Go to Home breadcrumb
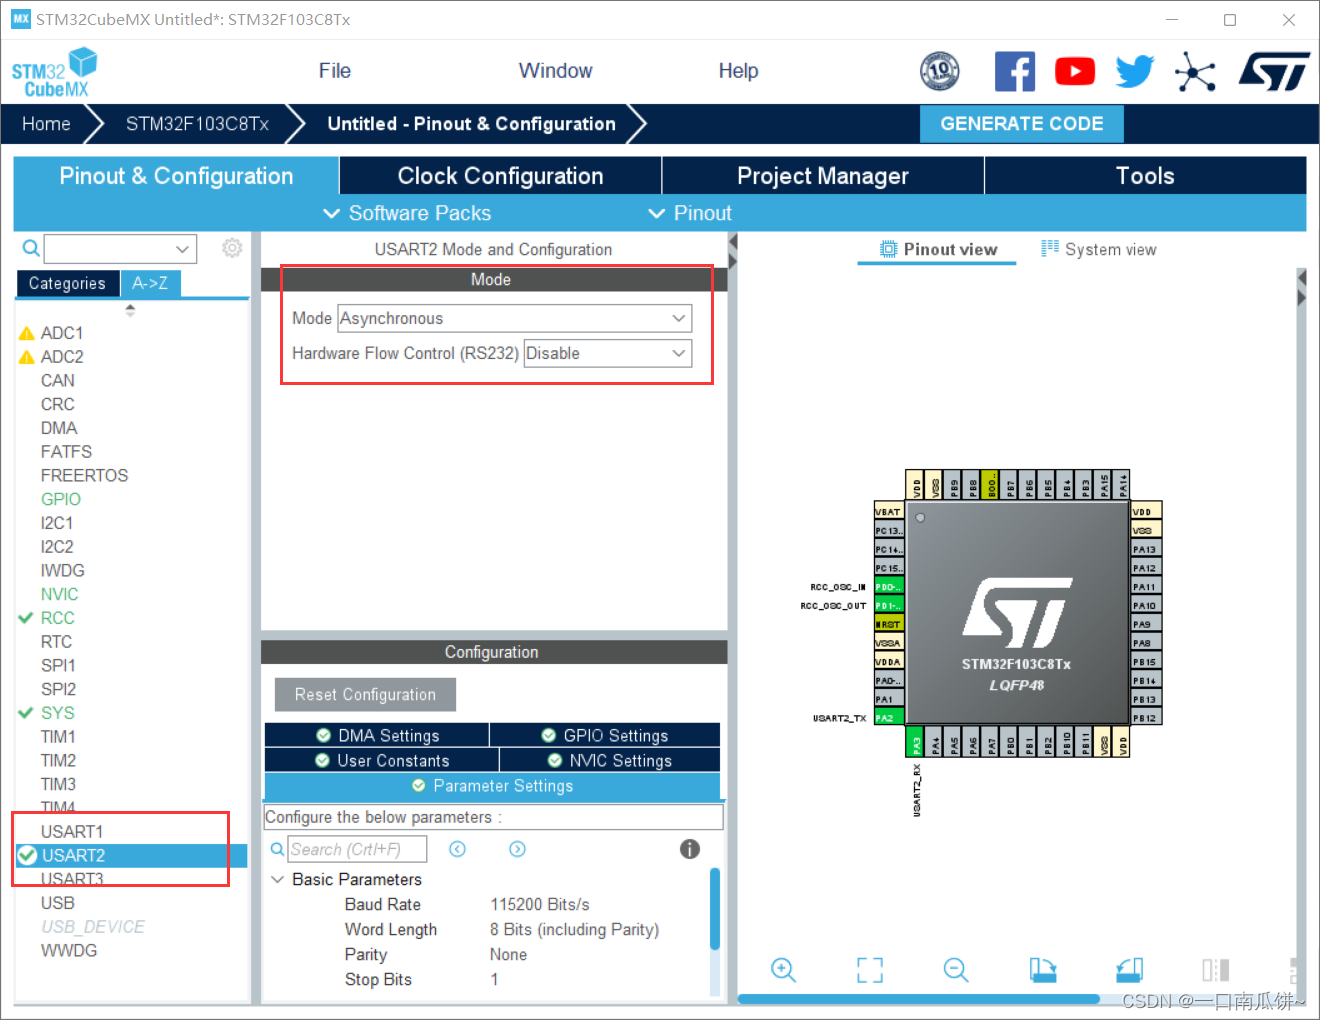Screen dimensions: 1320x1020 tap(46, 124)
